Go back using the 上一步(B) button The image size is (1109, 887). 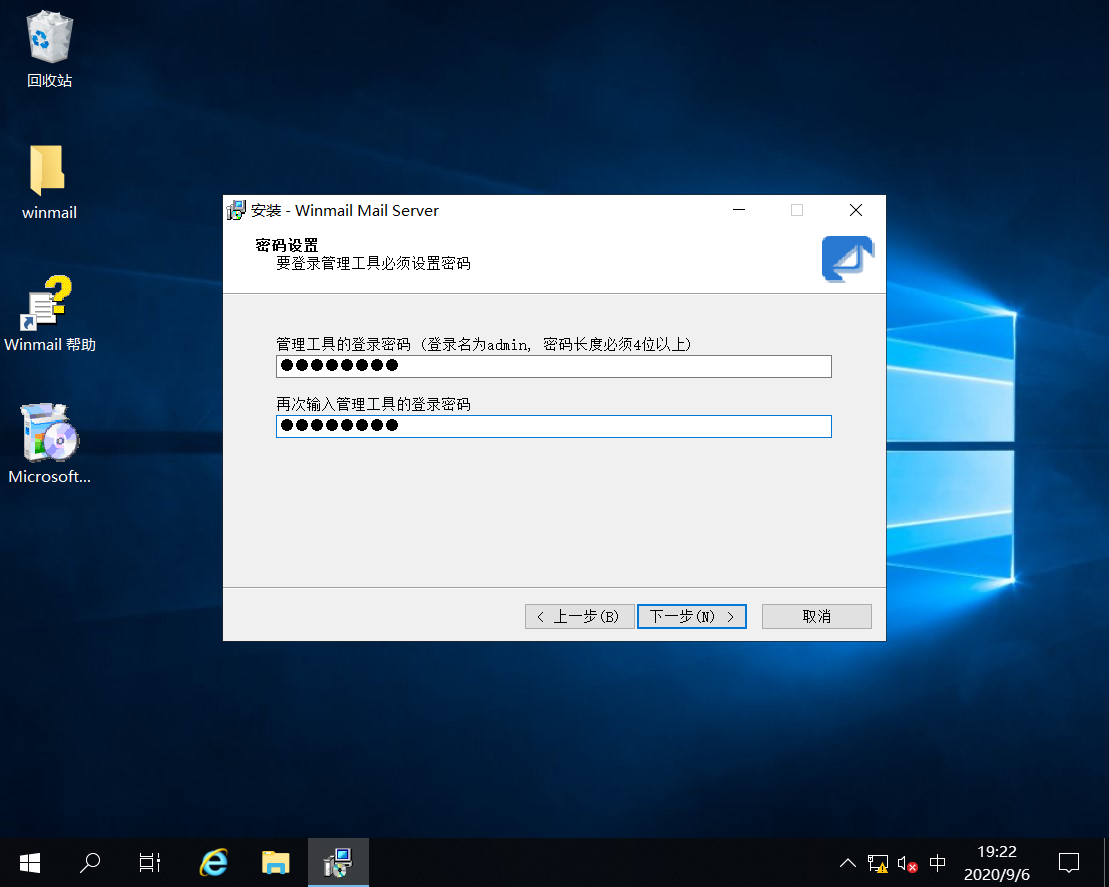[x=579, y=616]
